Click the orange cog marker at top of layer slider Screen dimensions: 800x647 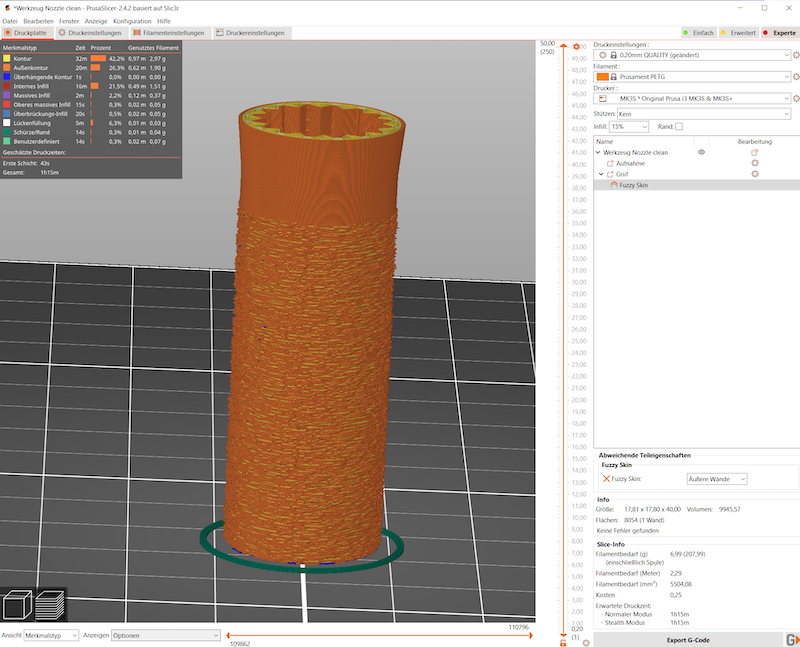pos(576,46)
